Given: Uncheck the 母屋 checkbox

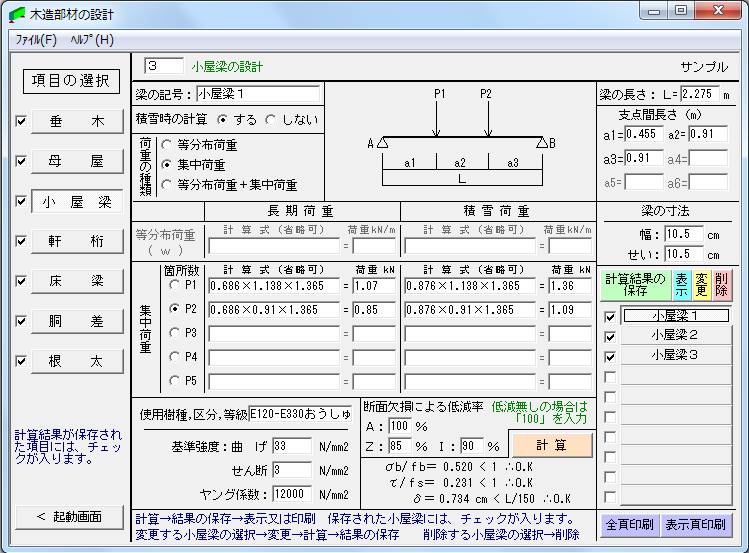Looking at the screenshot, I should tap(21, 161).
